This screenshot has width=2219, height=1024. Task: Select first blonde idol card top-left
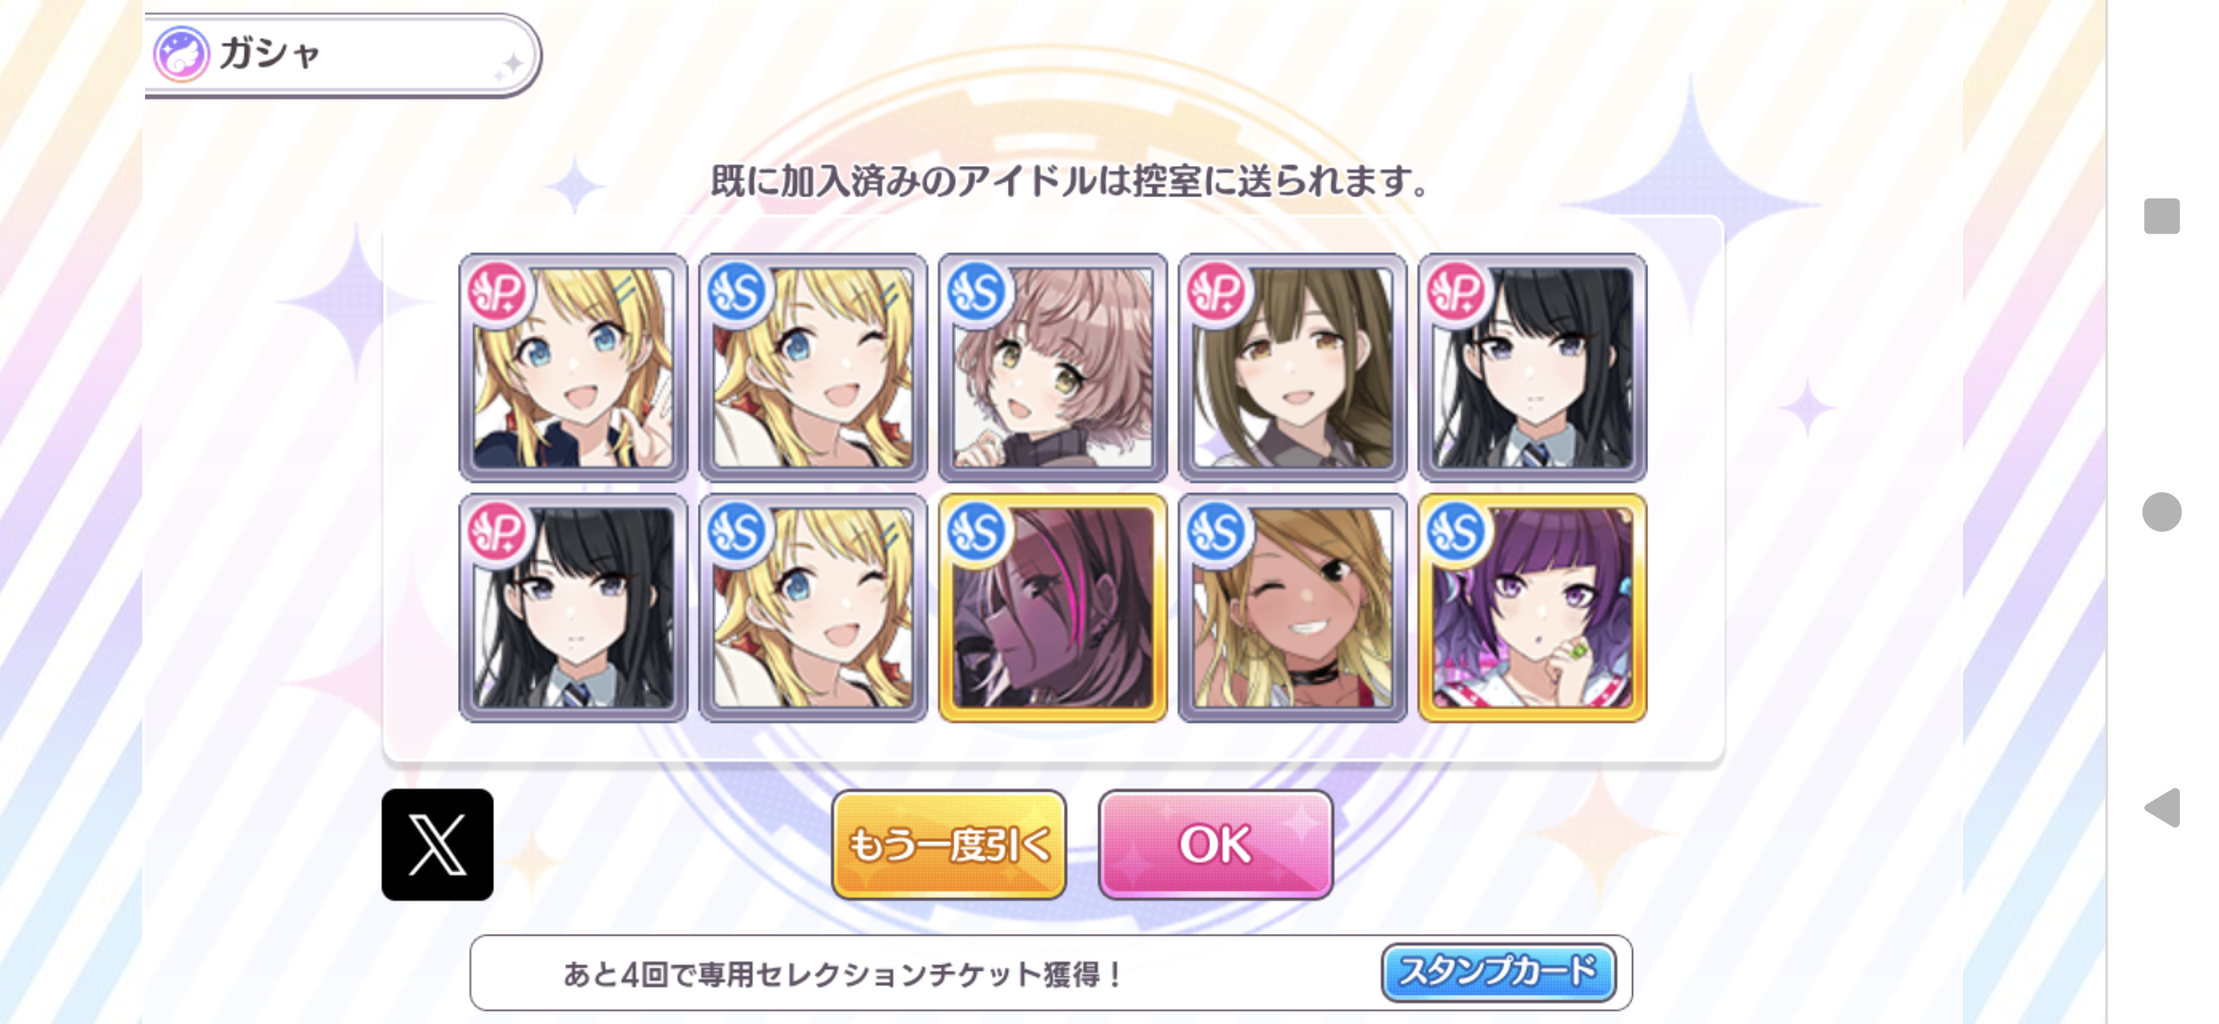tap(573, 368)
